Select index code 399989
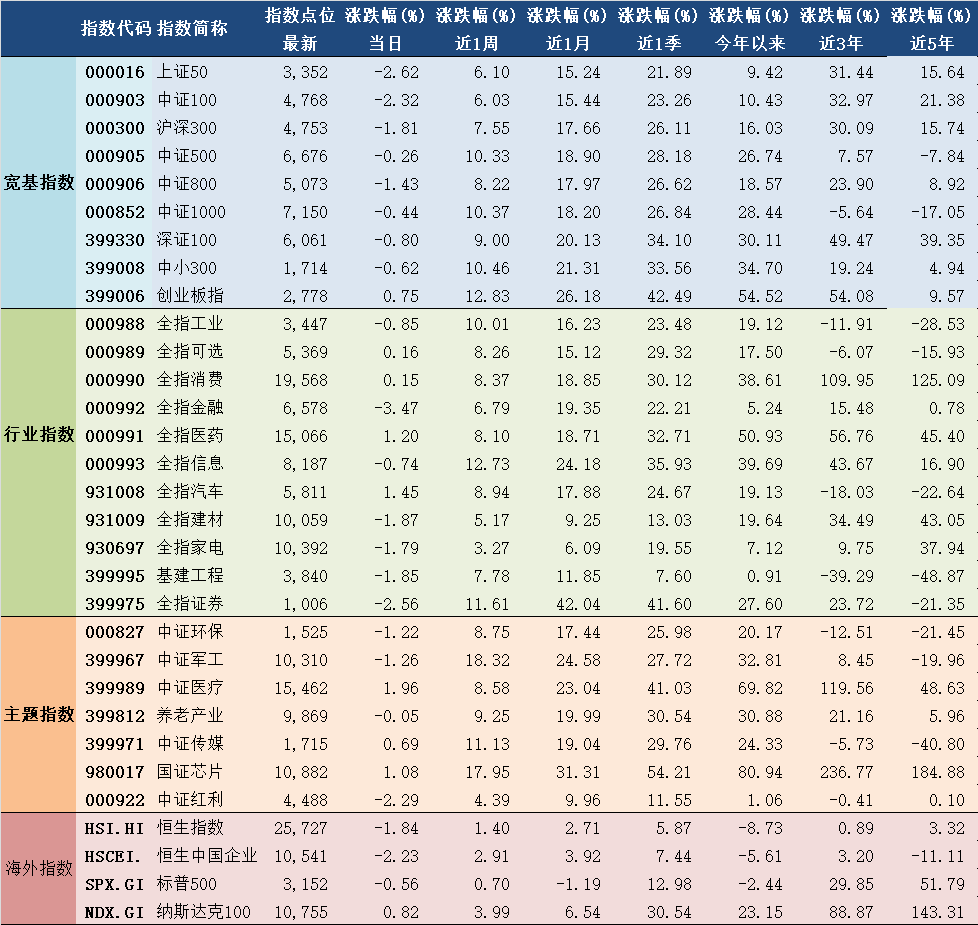978x925 pixels. (x=115, y=688)
